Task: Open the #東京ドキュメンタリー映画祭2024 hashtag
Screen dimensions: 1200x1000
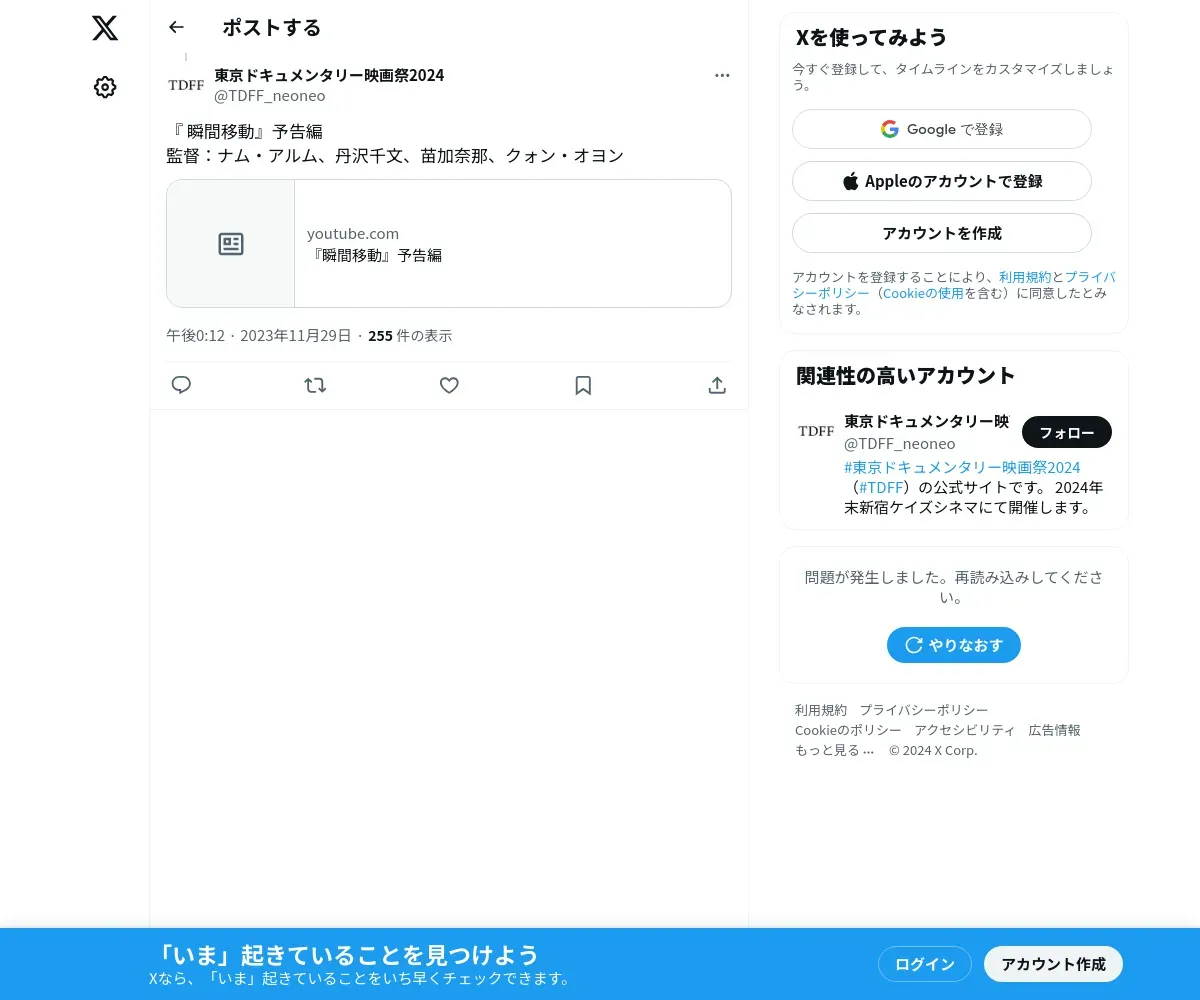Action: coord(962,467)
